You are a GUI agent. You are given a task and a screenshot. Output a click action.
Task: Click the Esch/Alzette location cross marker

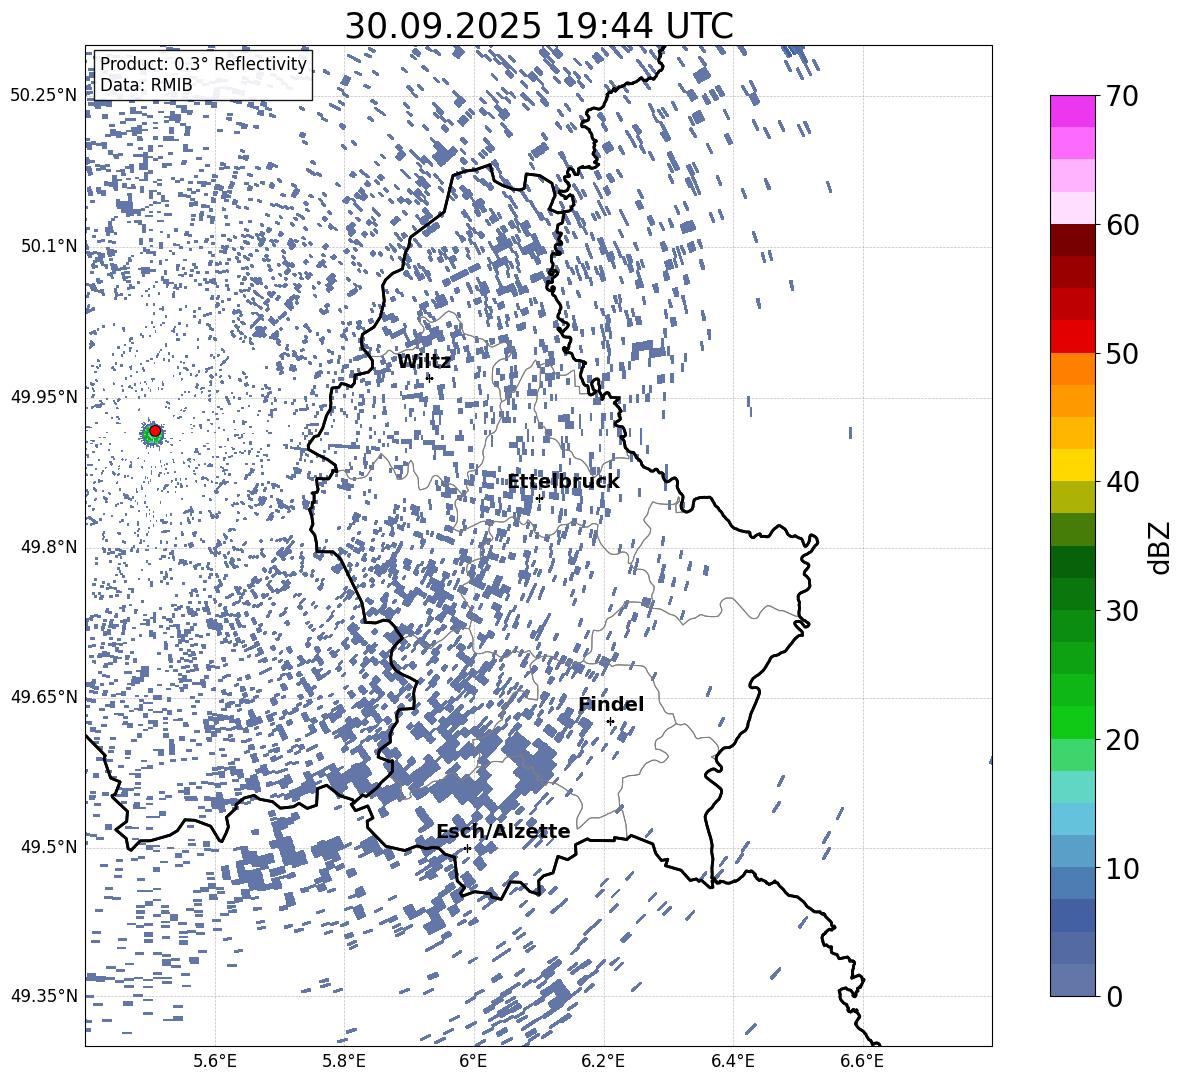click(x=467, y=848)
